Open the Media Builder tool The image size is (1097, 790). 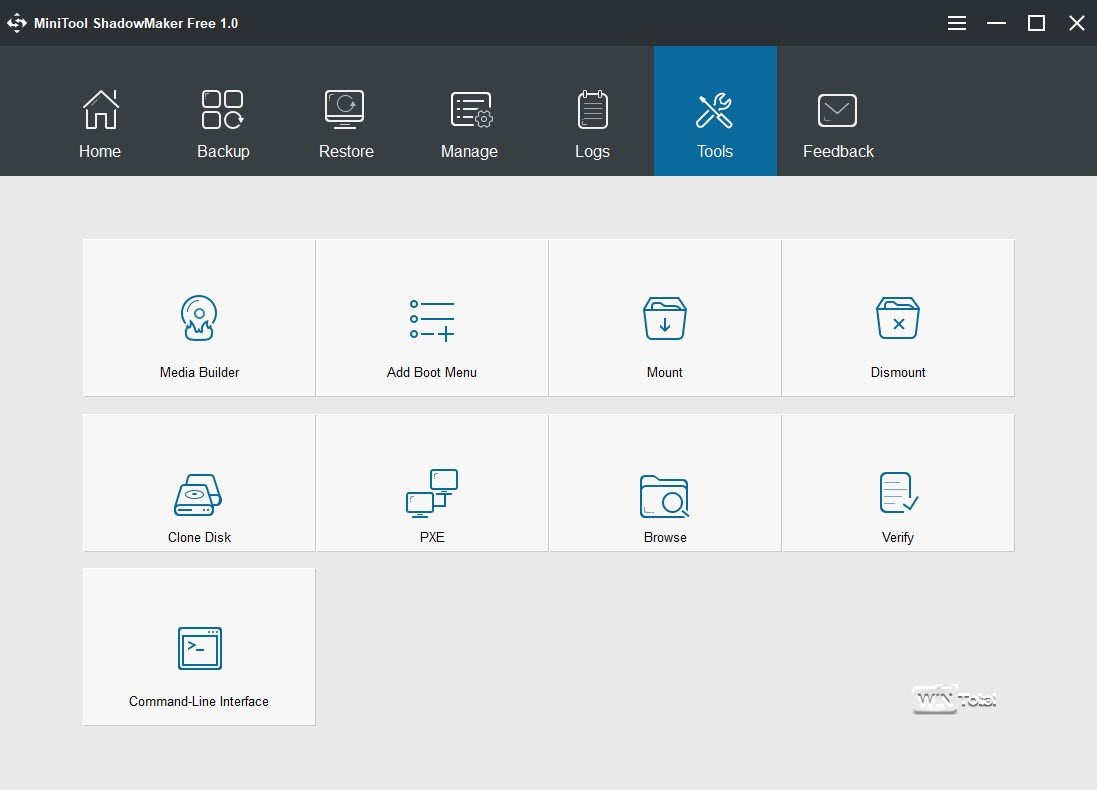199,318
